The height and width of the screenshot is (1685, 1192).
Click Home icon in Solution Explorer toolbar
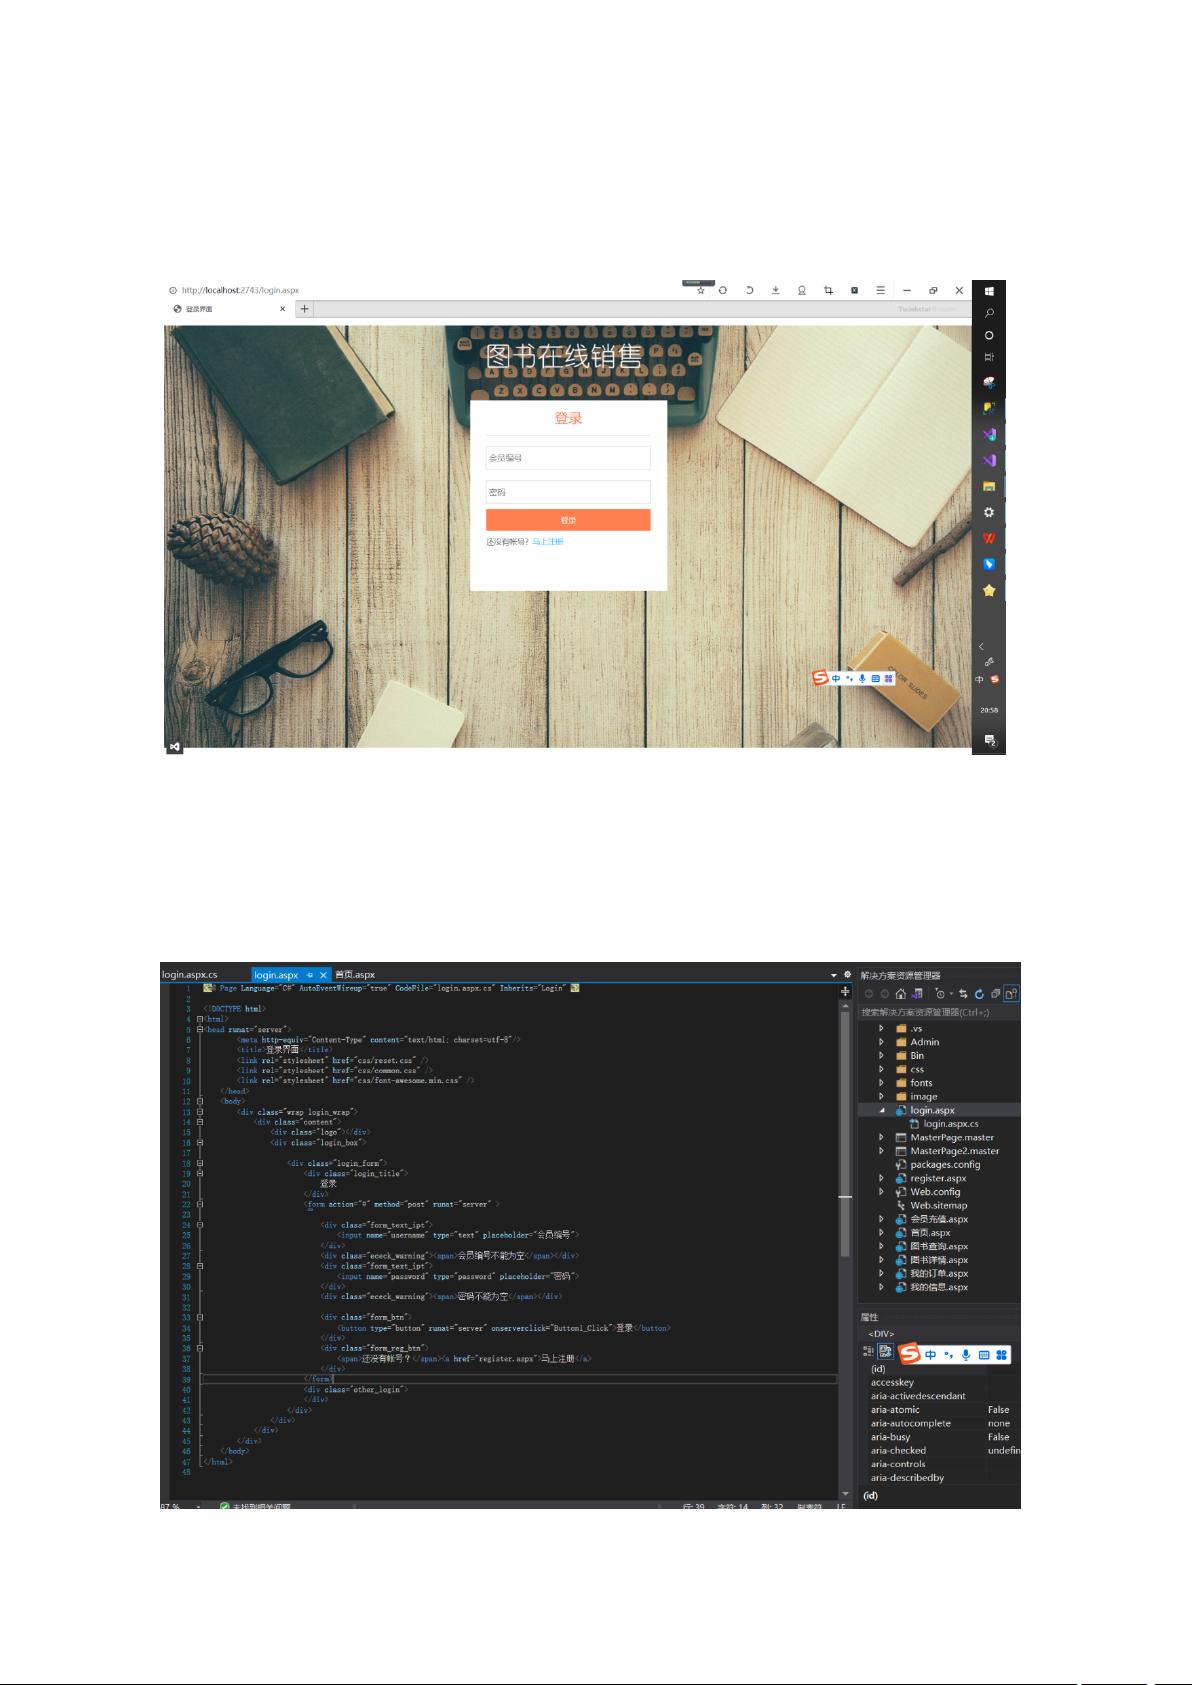(x=901, y=994)
